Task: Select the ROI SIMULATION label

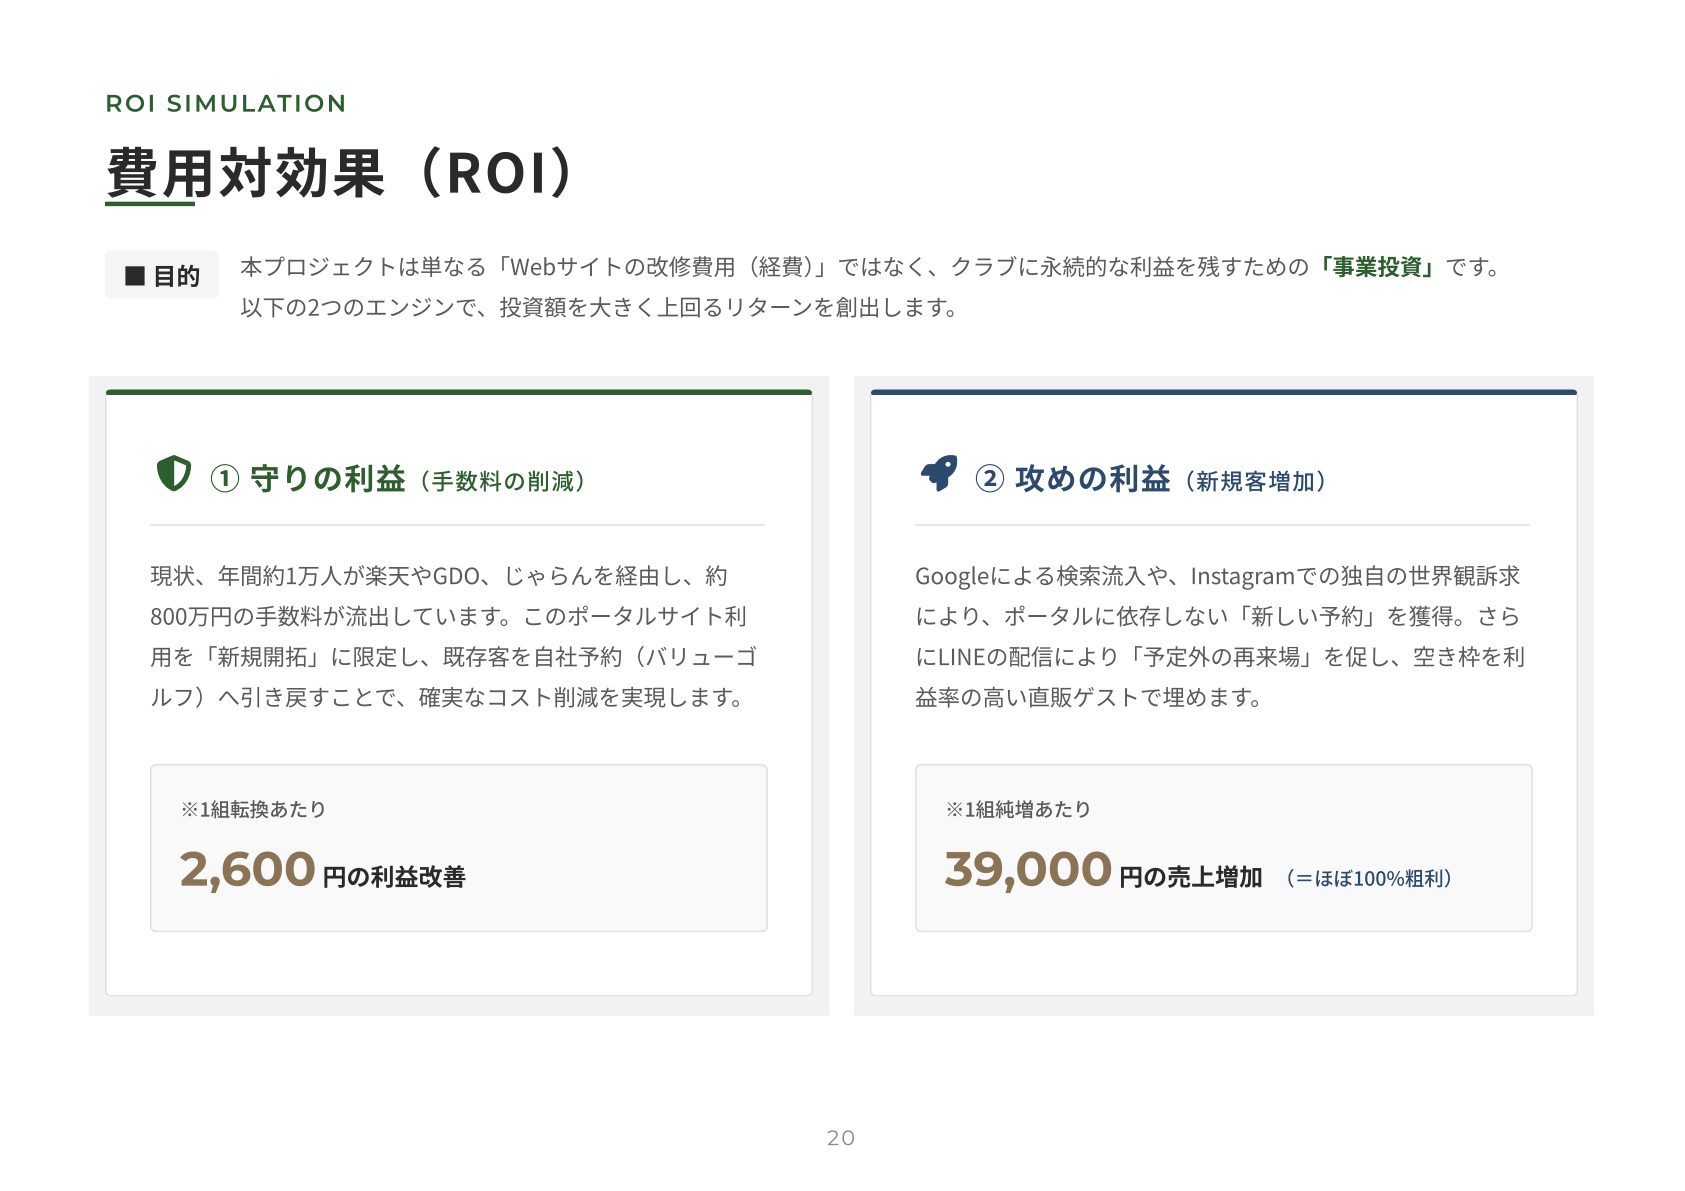Action: click(x=226, y=104)
